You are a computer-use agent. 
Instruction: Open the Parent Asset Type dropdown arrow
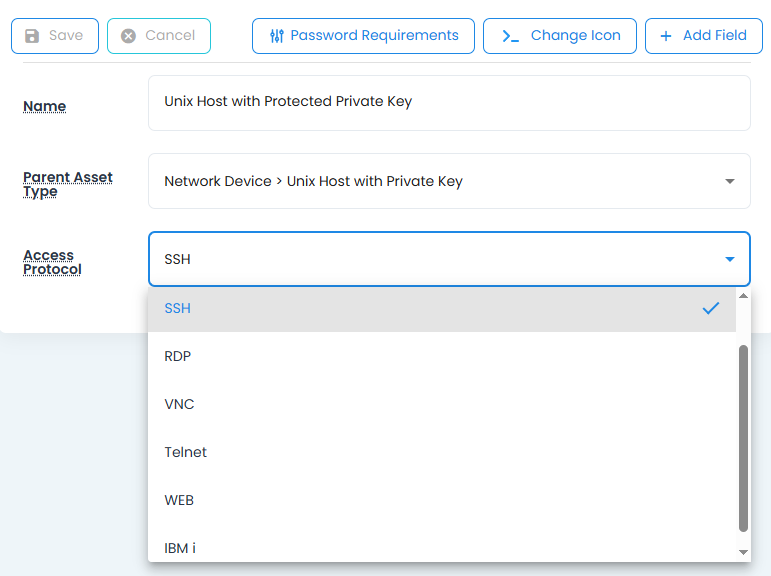[x=729, y=181]
